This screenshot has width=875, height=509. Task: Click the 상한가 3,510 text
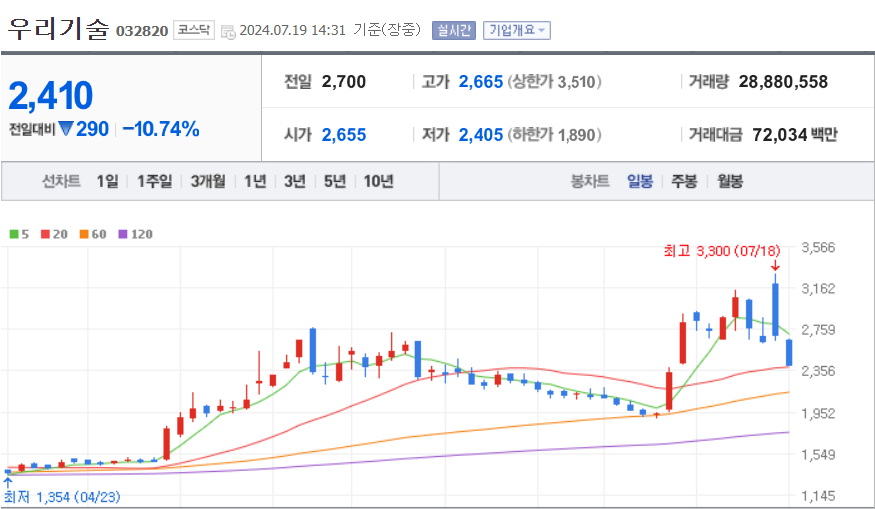(554, 82)
